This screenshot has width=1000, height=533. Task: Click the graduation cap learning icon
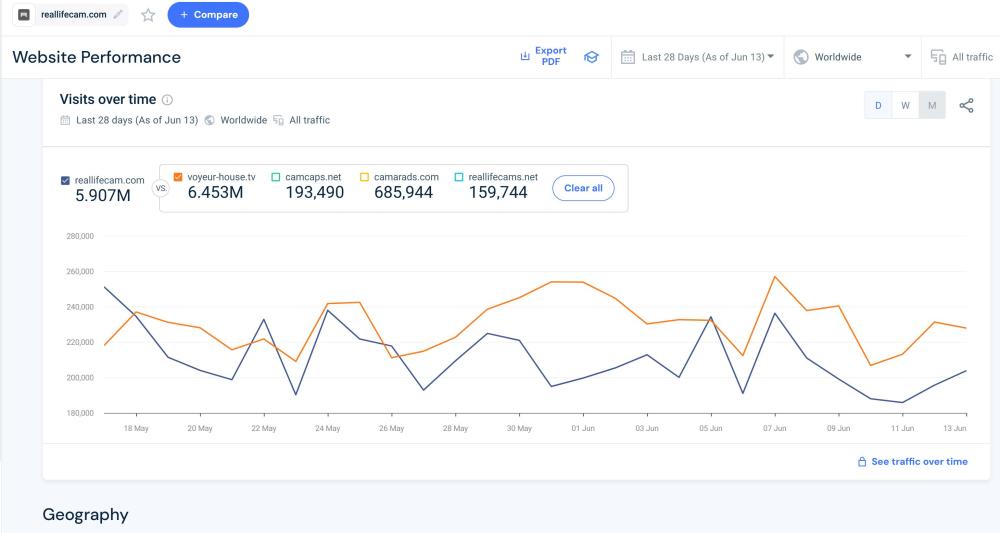point(591,57)
